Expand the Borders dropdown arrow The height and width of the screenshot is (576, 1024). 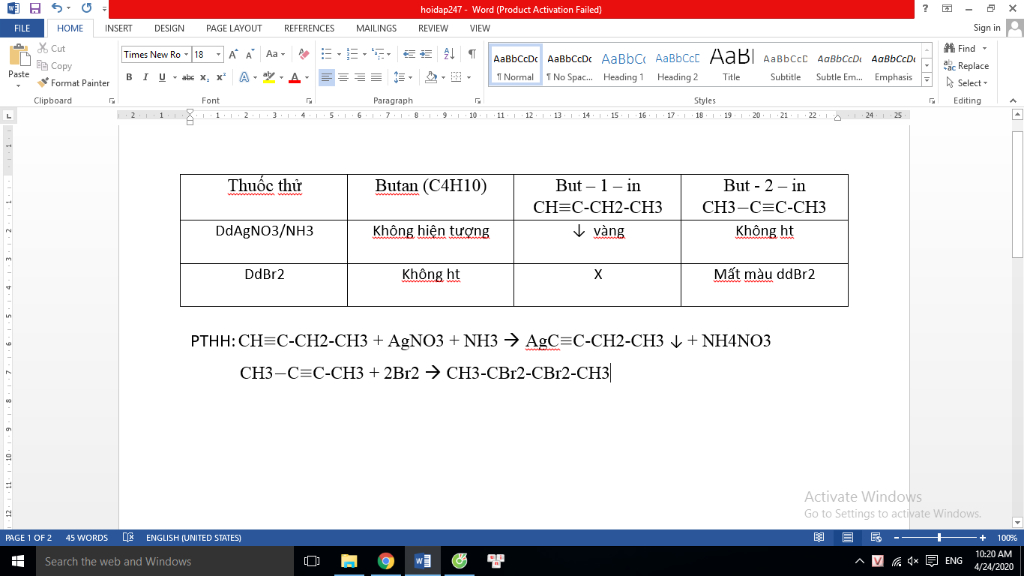[x=469, y=78]
